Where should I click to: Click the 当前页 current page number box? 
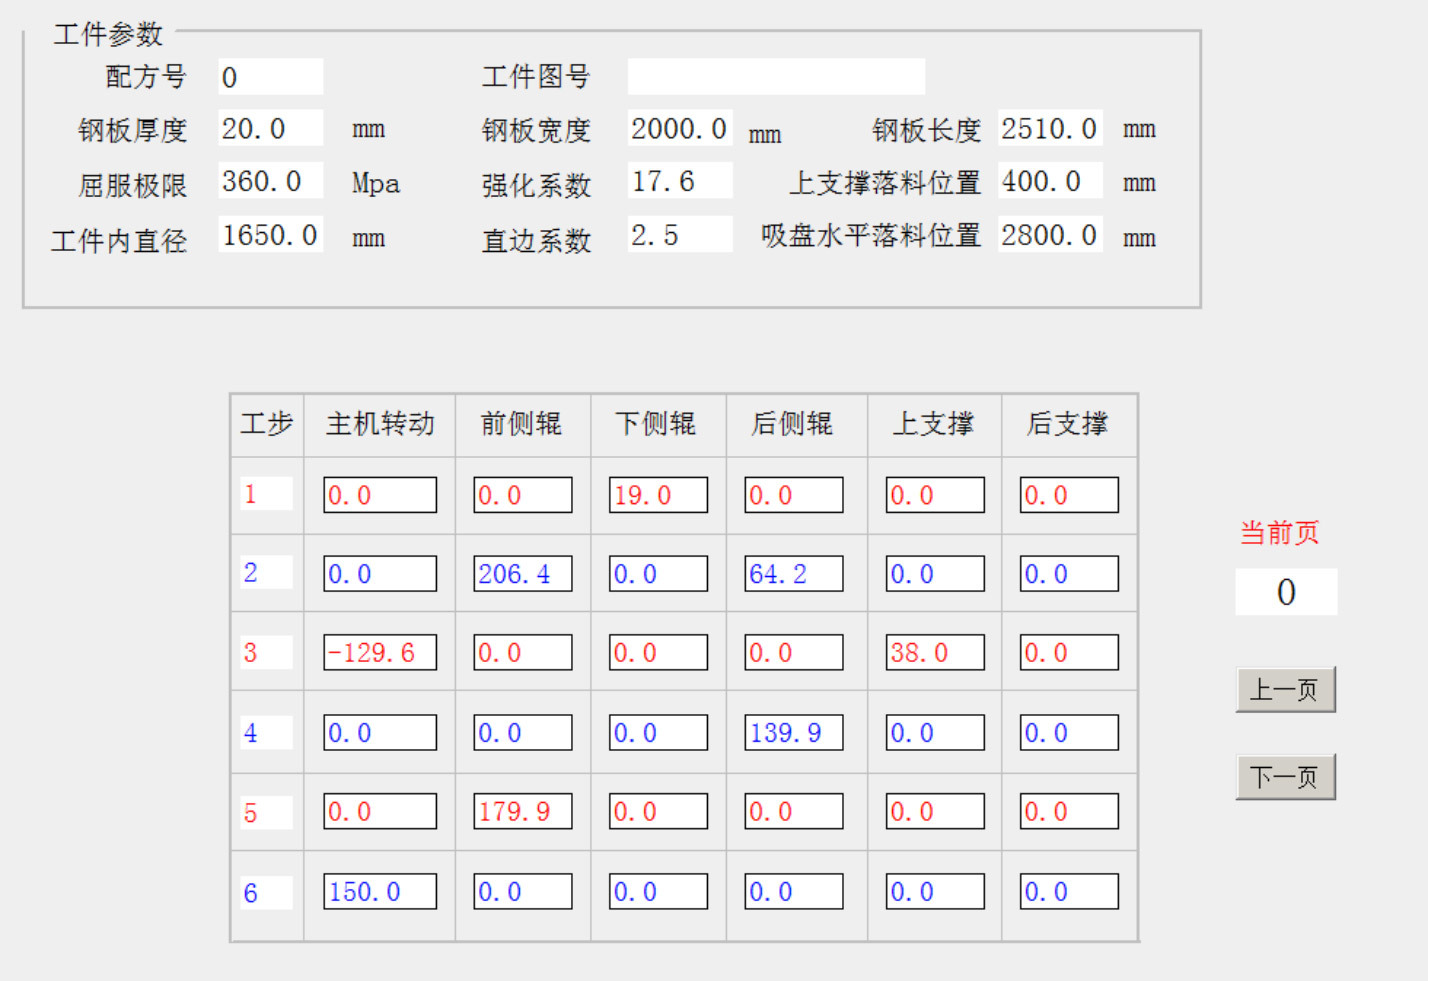1285,592
